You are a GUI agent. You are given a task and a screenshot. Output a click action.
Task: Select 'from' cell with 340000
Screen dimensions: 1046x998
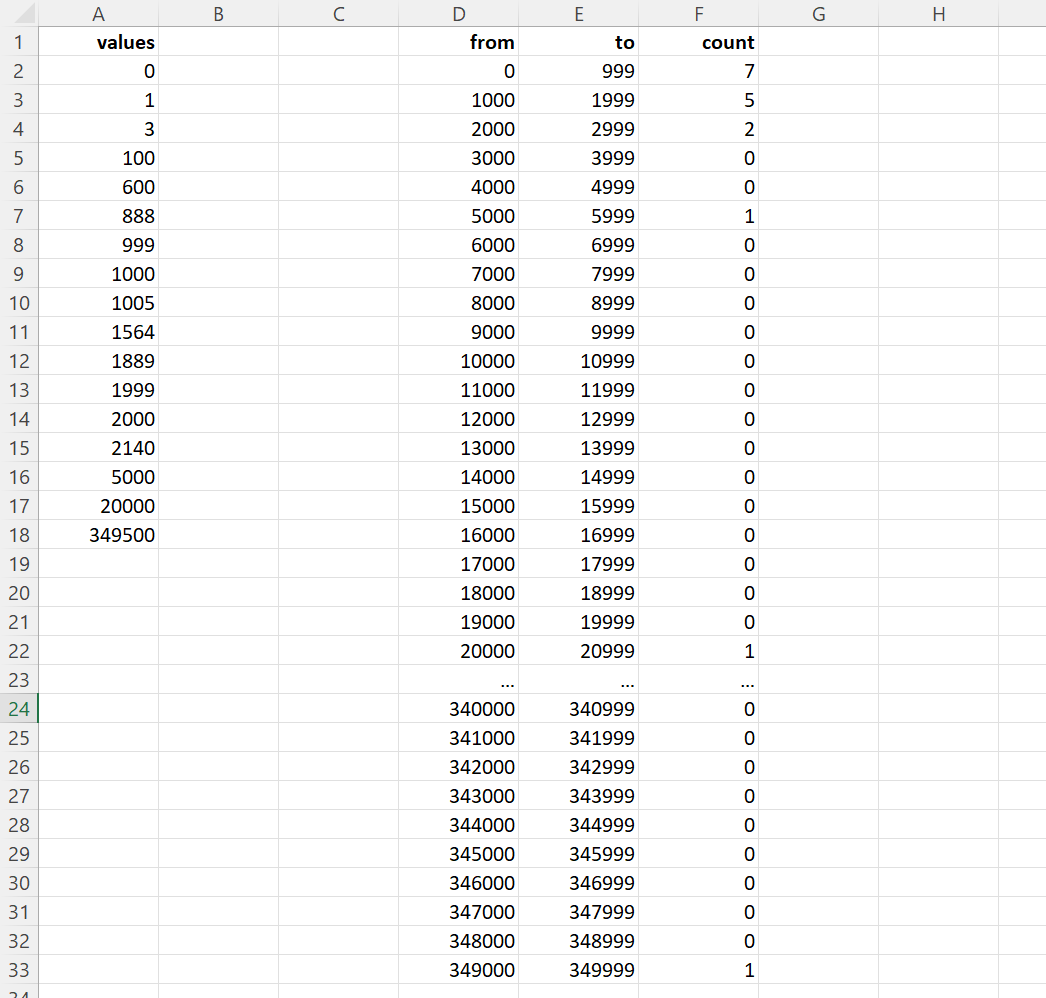tap(458, 708)
